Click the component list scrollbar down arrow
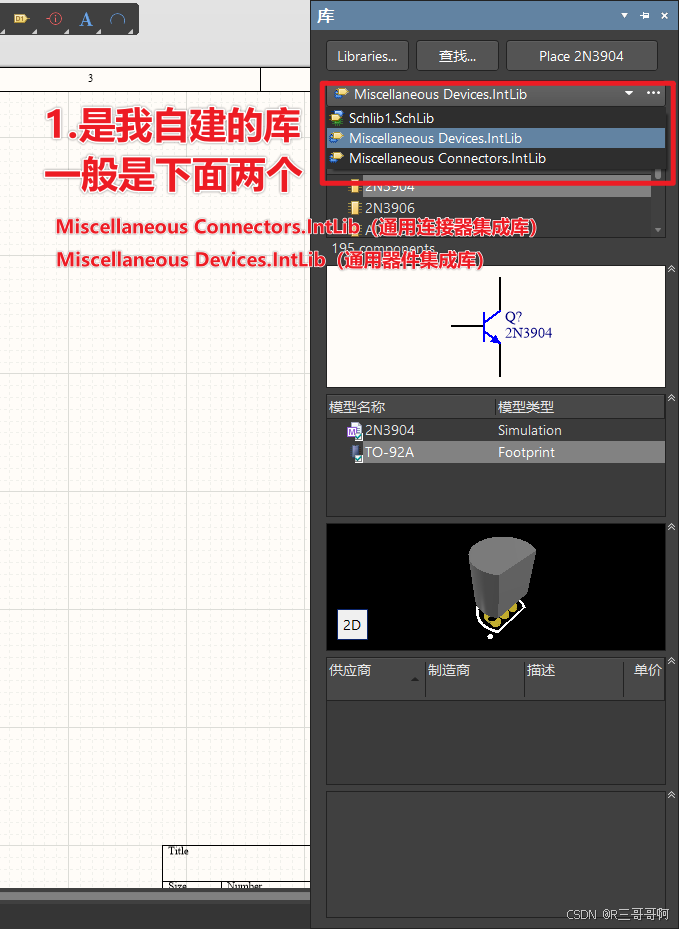 (658, 230)
